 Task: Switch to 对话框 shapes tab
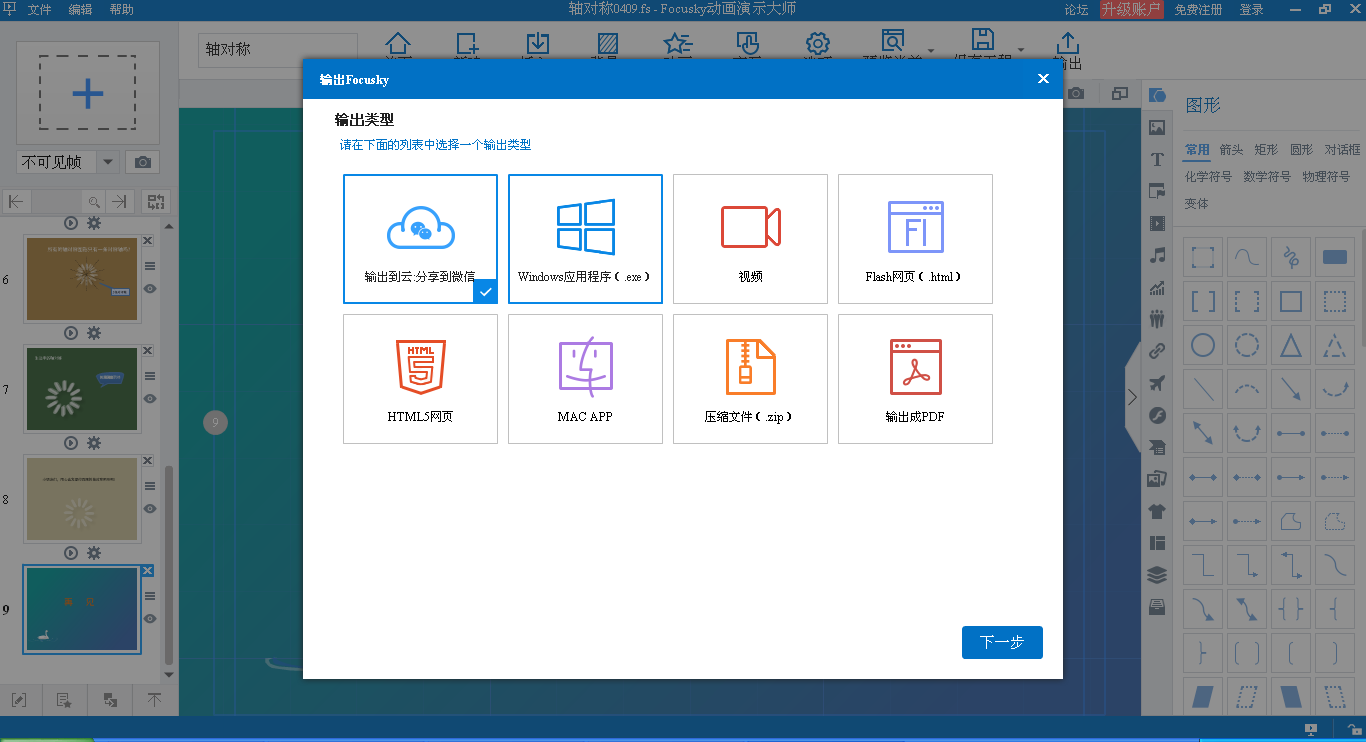click(1342, 150)
